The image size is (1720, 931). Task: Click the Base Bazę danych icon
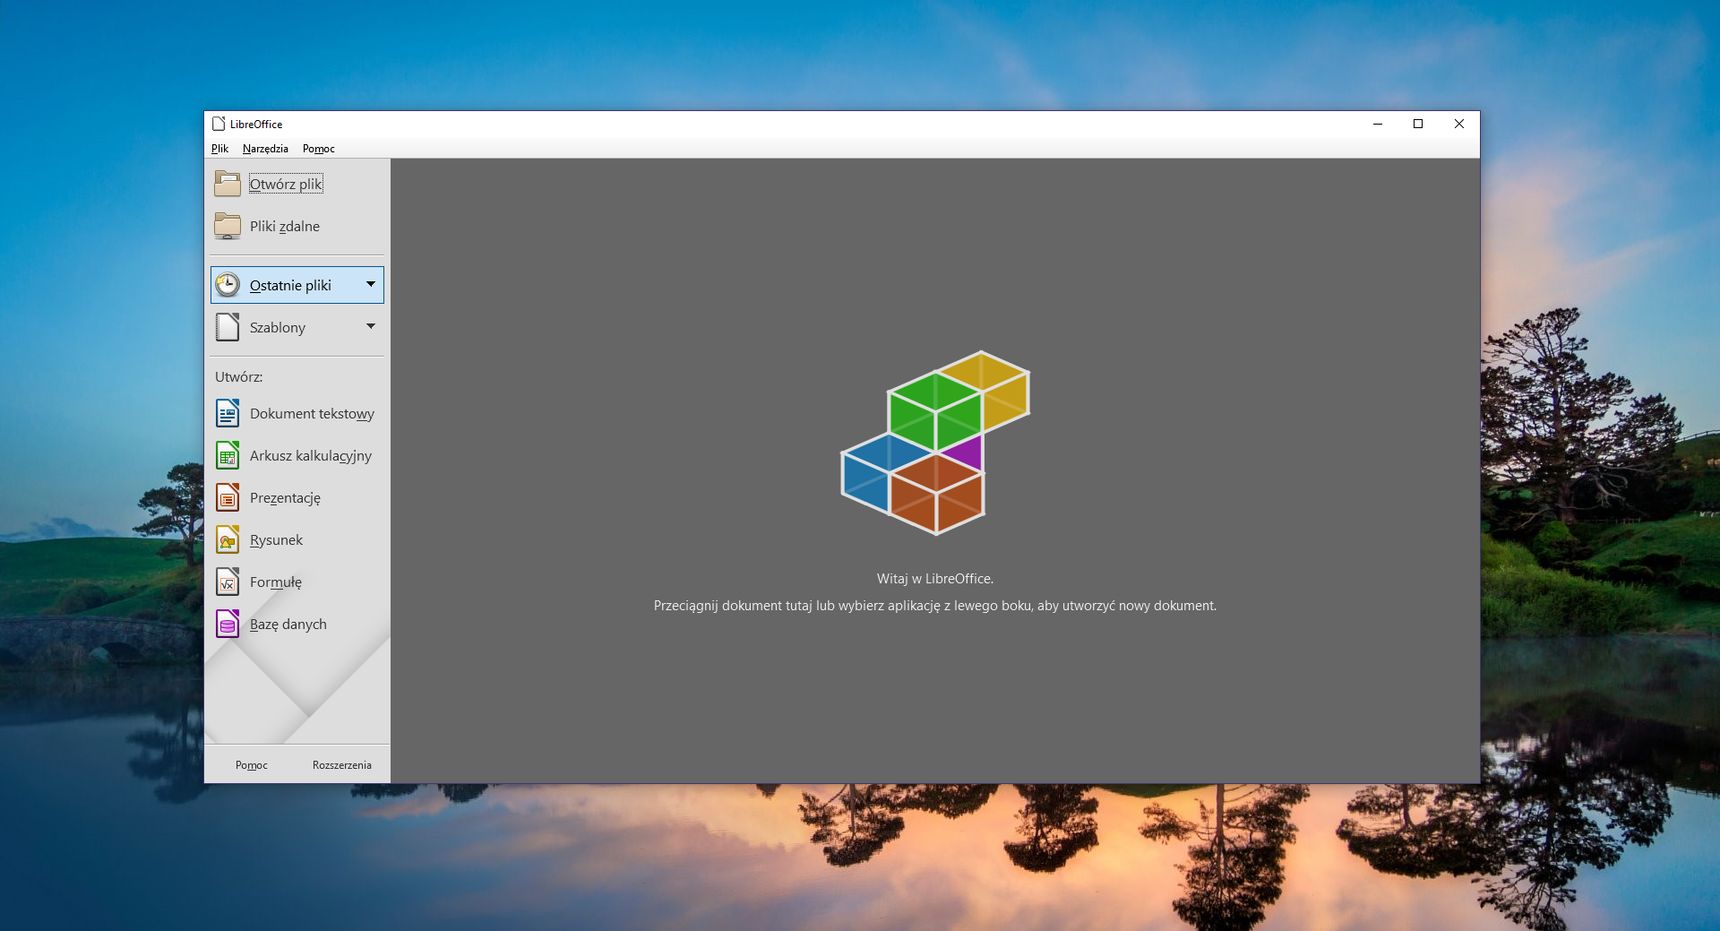coord(228,624)
